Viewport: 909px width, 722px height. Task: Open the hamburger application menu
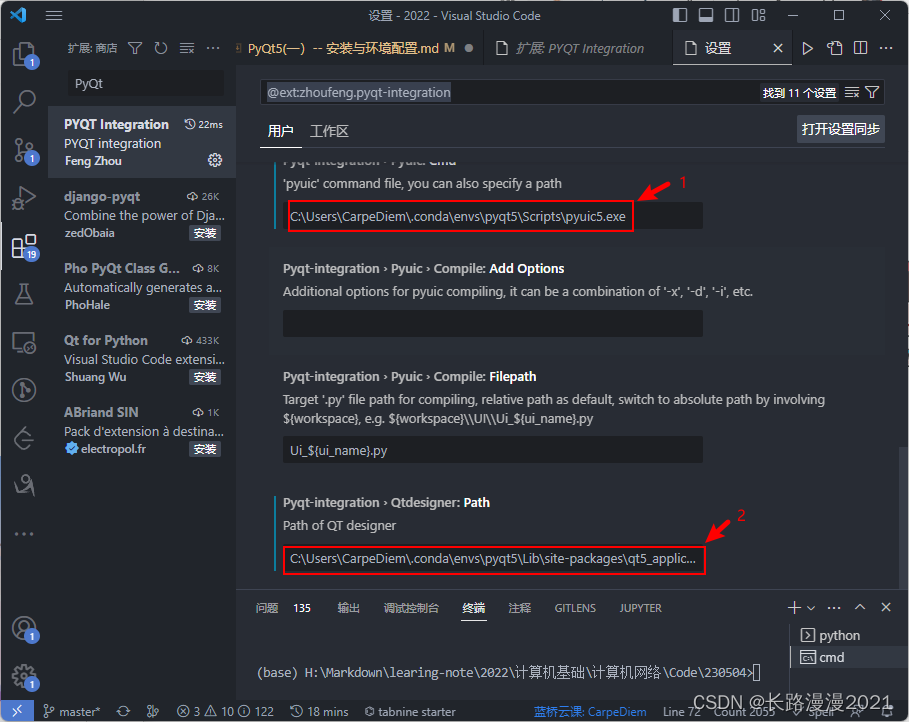(54, 15)
